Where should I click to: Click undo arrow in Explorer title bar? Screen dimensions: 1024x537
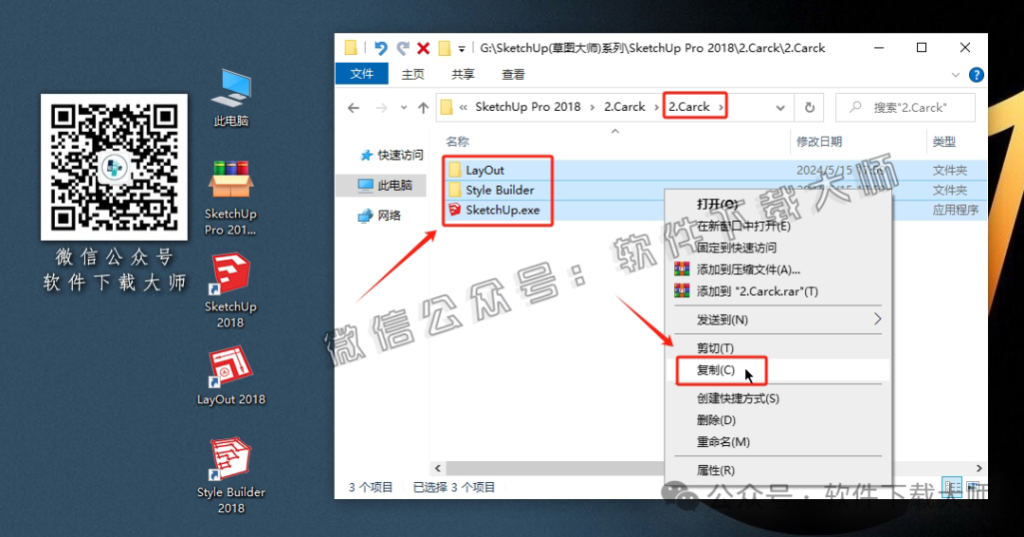pos(381,48)
